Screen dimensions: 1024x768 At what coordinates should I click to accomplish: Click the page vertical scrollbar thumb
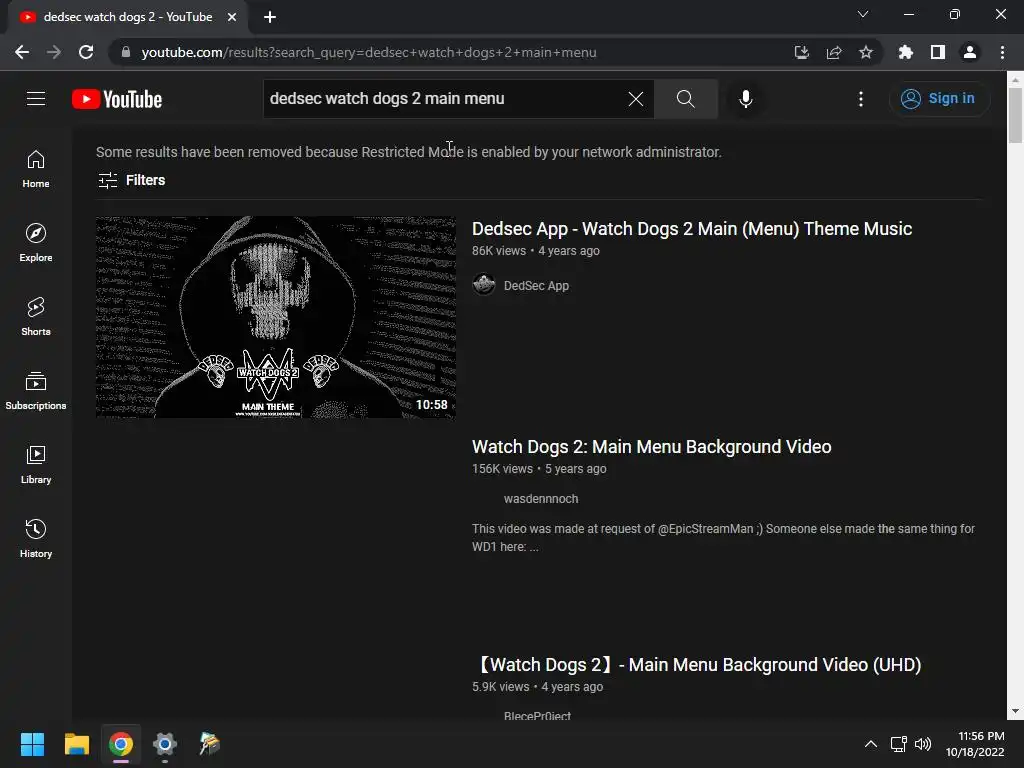tap(1015, 115)
